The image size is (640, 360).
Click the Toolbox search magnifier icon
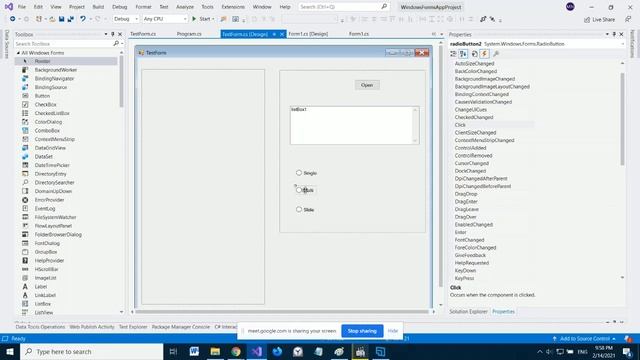click(116, 43)
